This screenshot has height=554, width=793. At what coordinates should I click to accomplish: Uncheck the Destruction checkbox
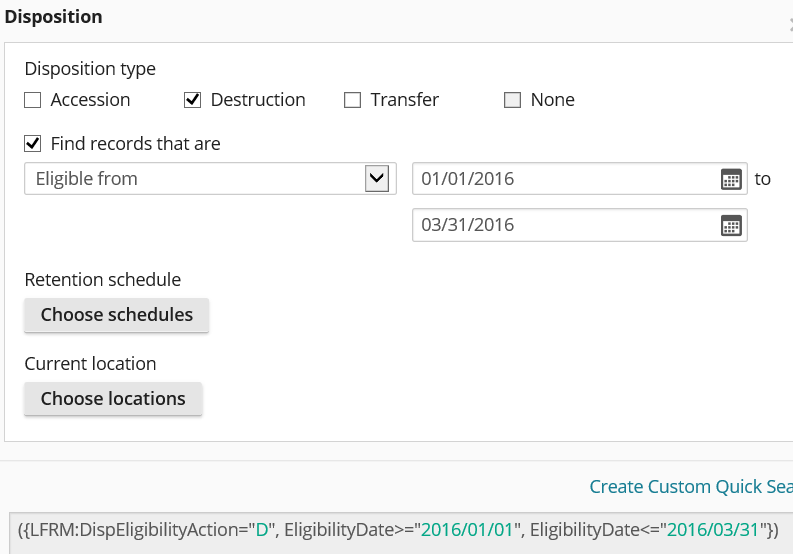[192, 100]
